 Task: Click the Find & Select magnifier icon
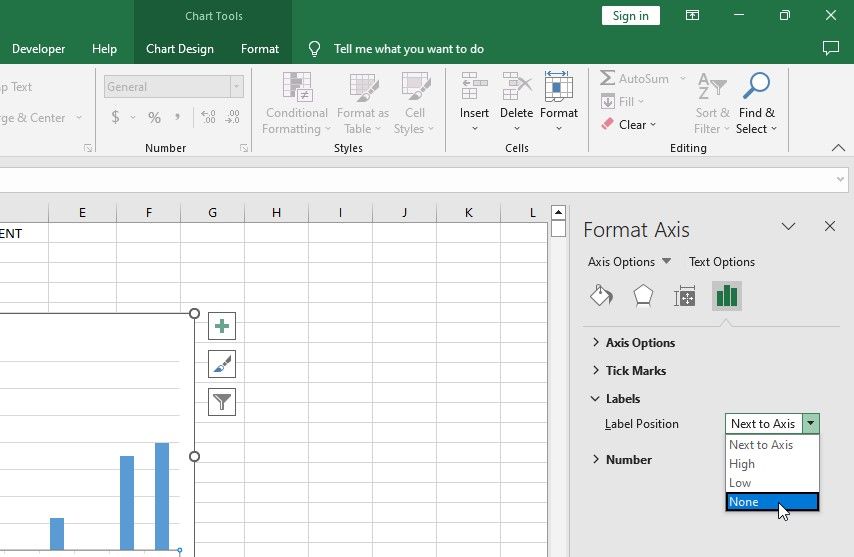[756, 87]
